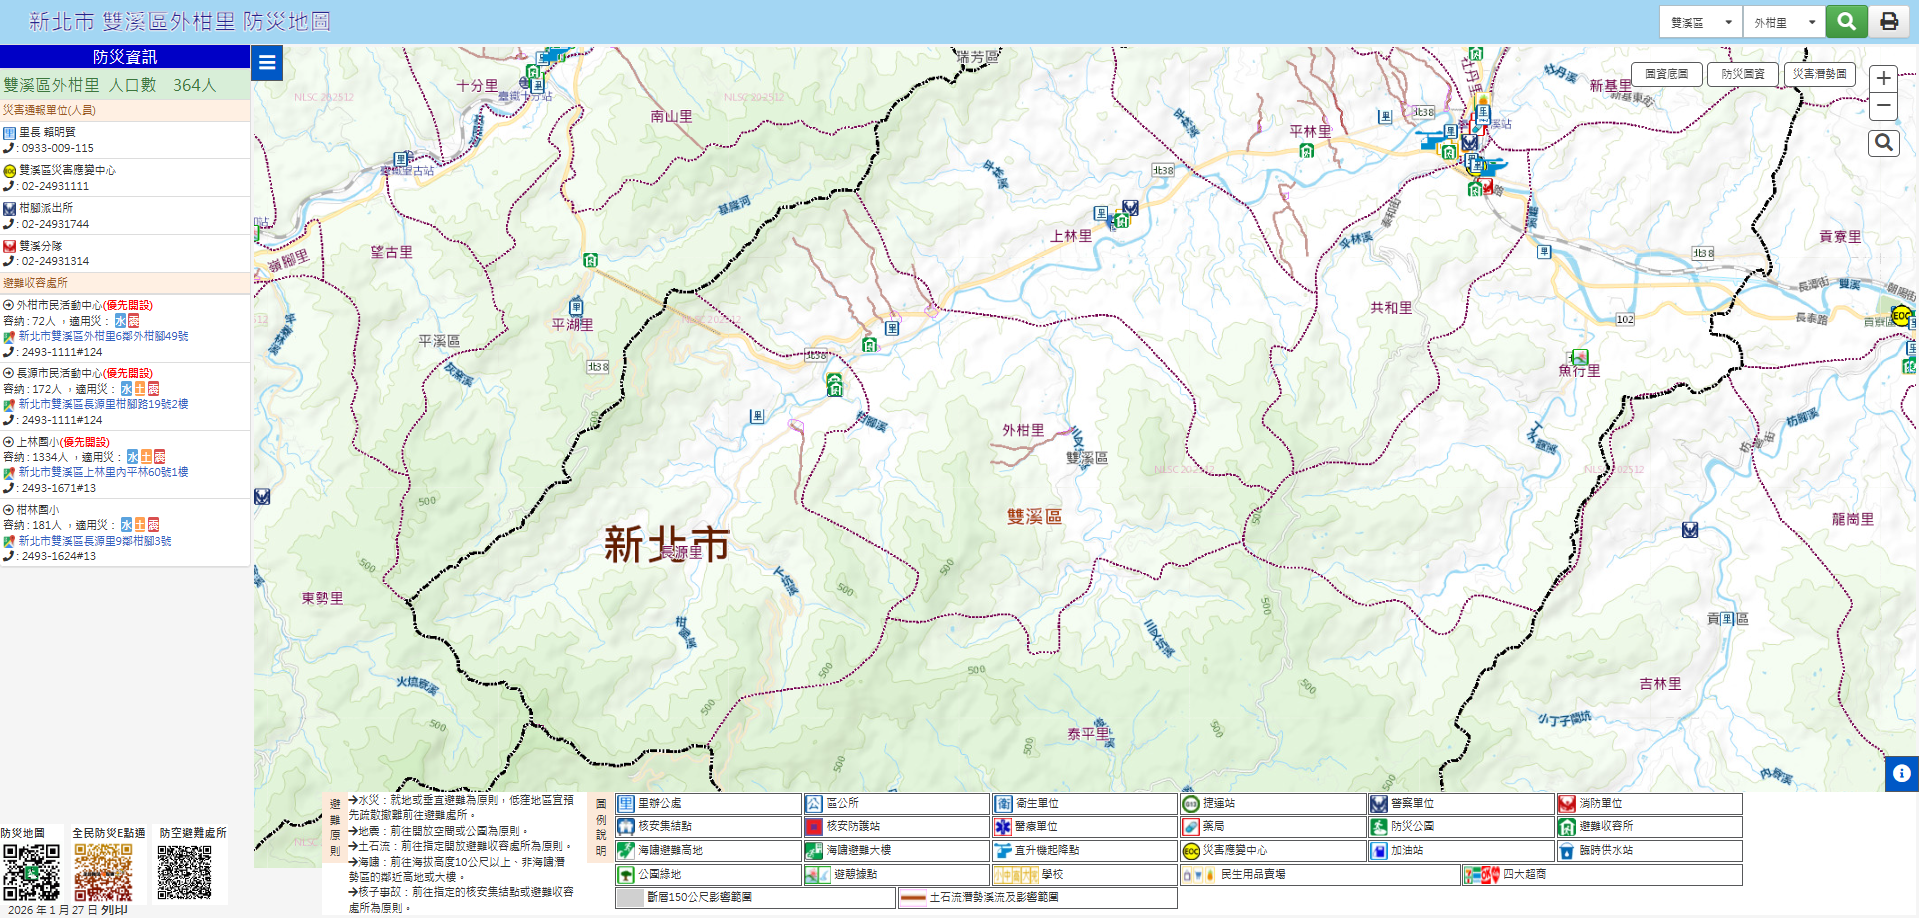Click the 區公所 legend icon

coord(814,803)
